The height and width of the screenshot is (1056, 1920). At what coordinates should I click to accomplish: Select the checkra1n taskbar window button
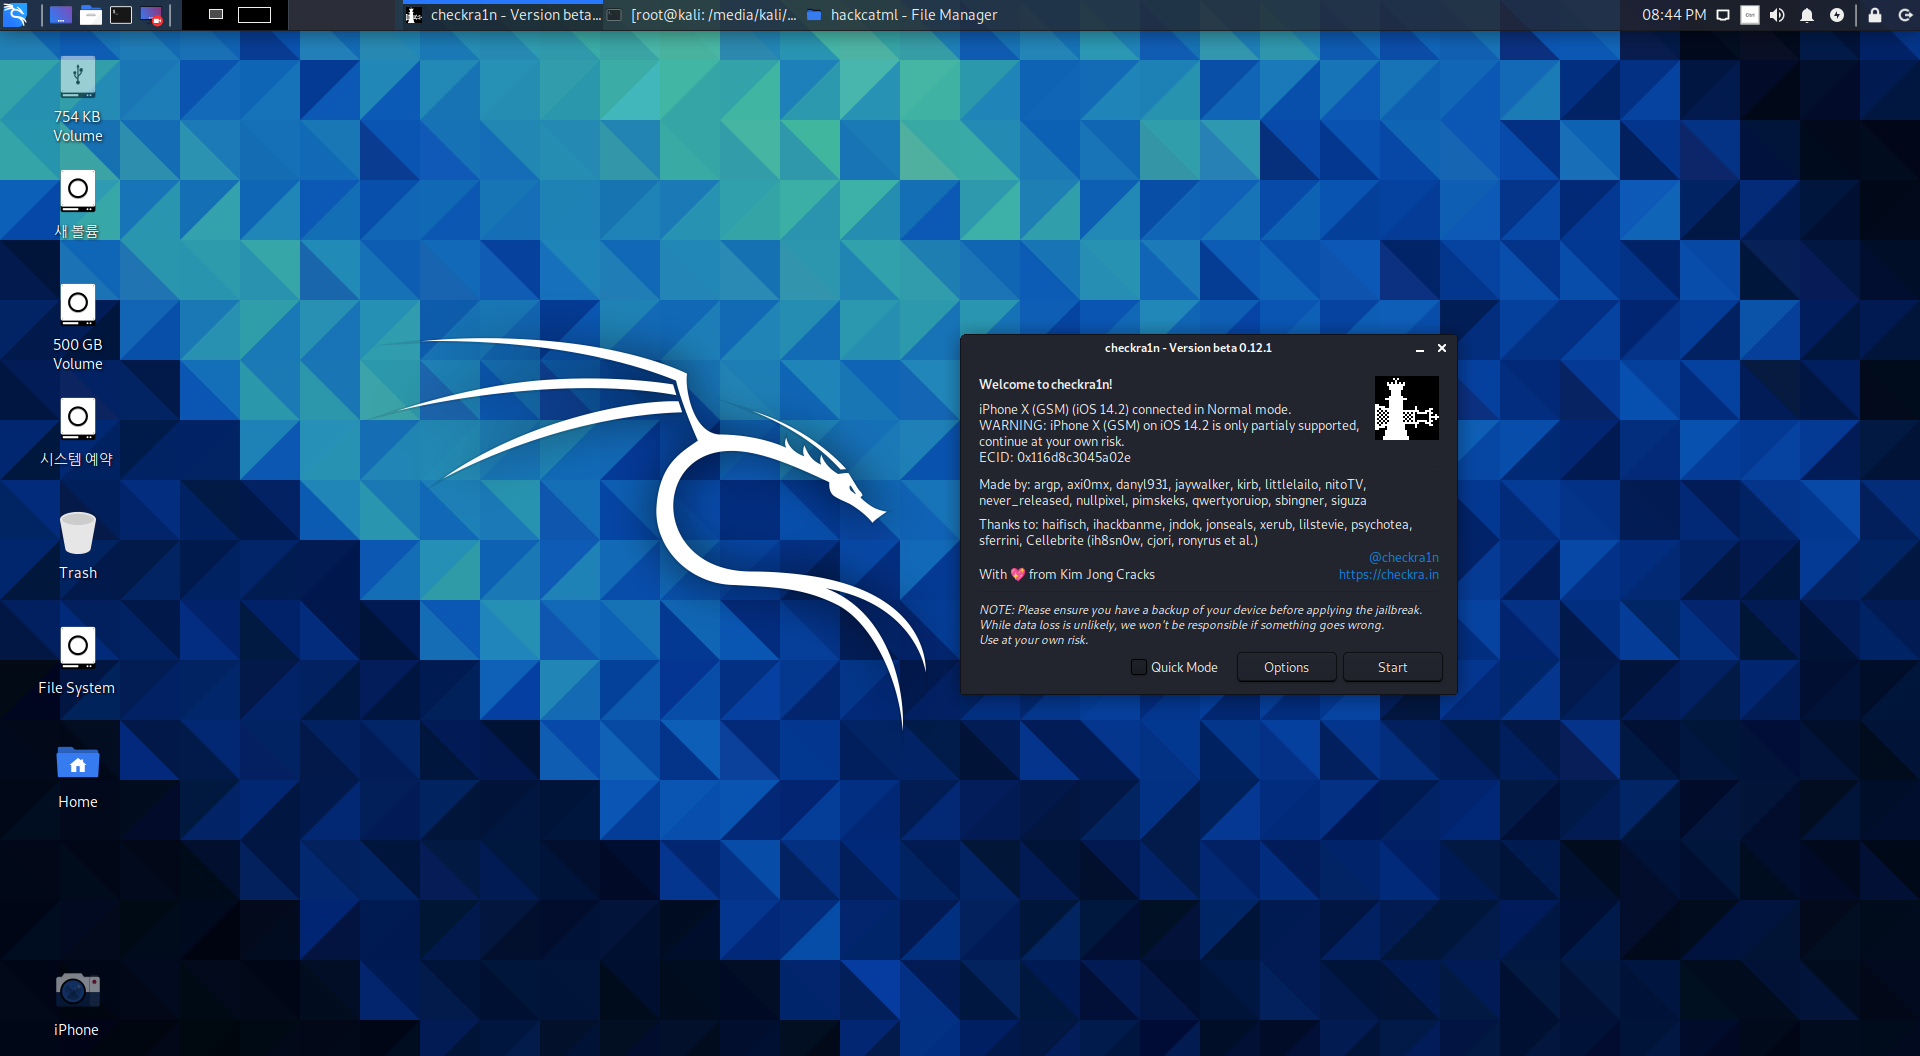tap(503, 15)
